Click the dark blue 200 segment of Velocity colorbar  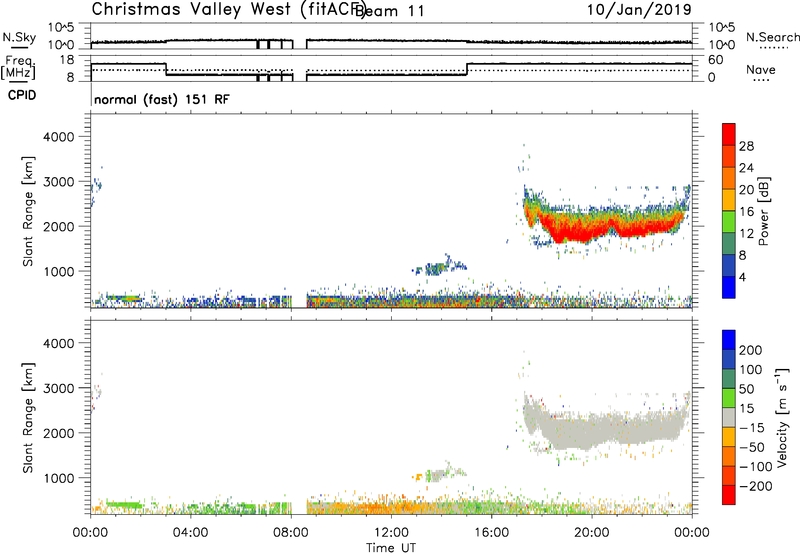point(729,340)
